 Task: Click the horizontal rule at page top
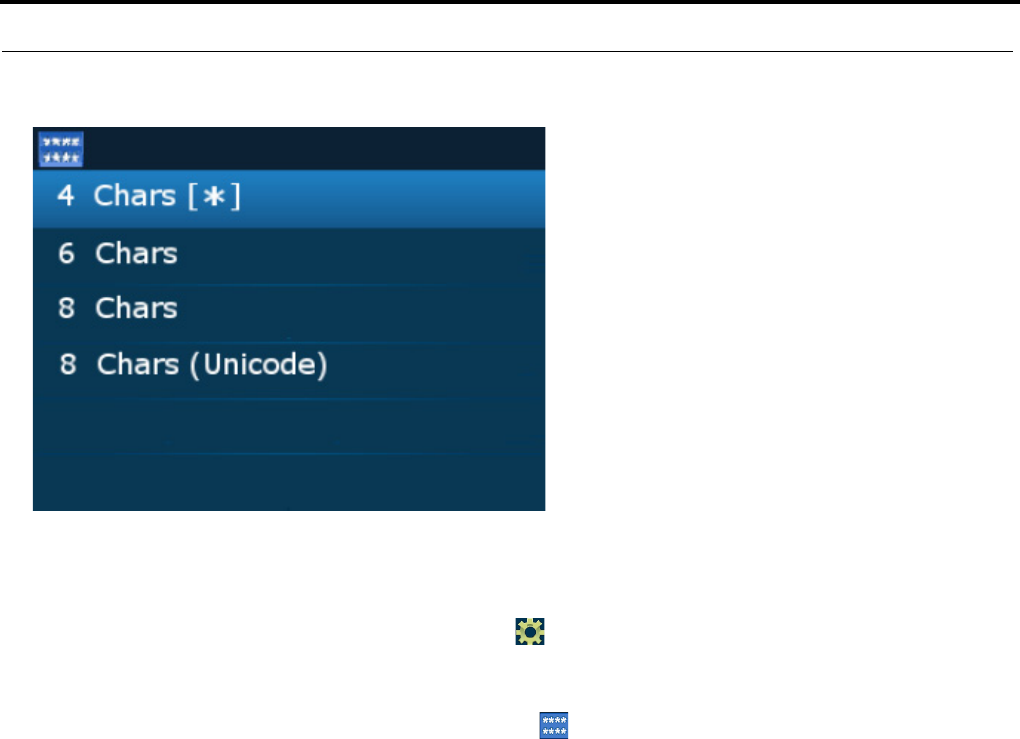(x=507, y=51)
